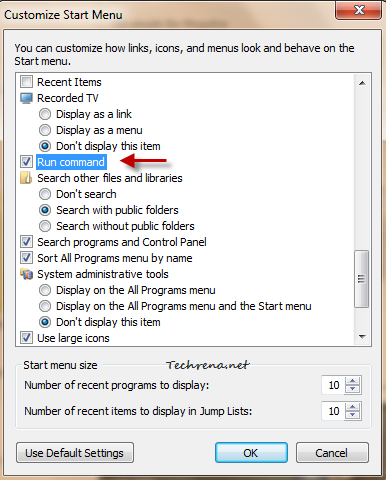
Task: Increase recent items in Jump Lists
Action: 353,407
